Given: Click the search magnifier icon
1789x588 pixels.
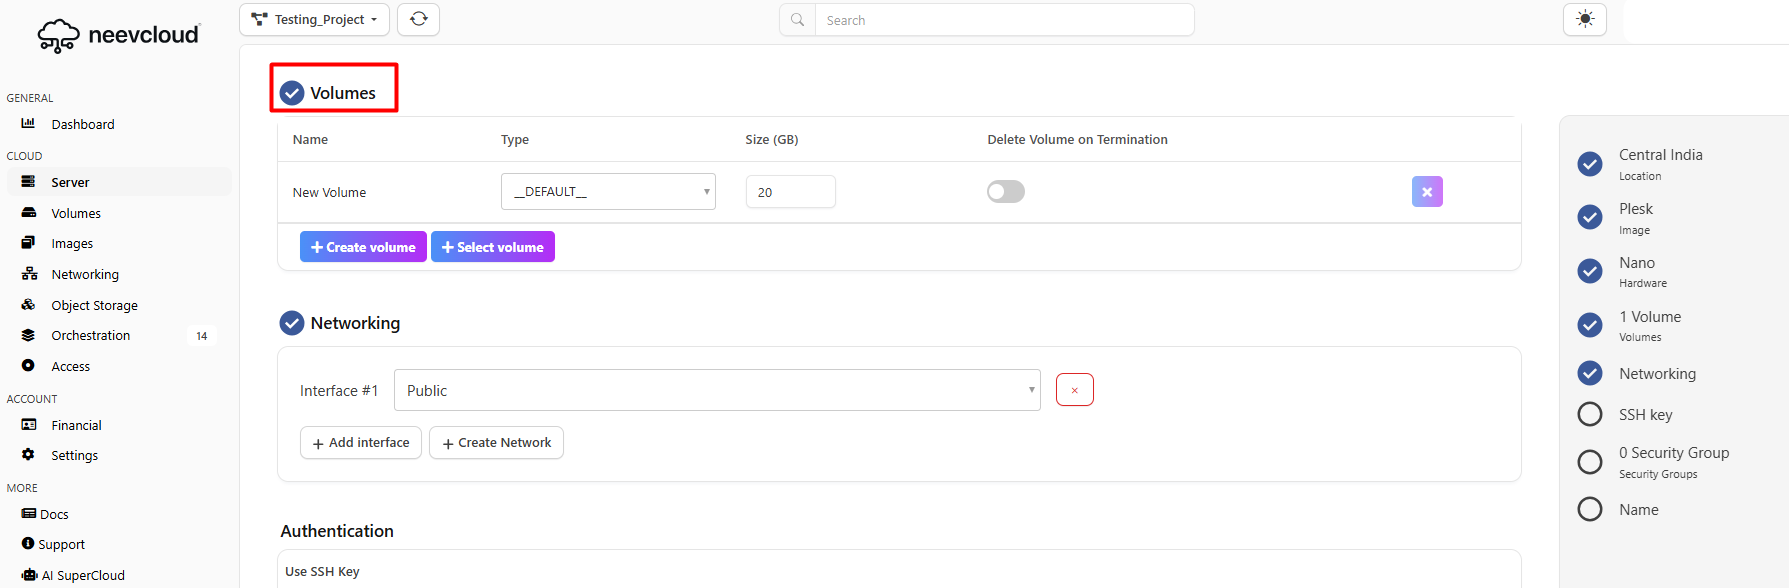Looking at the screenshot, I should [x=797, y=20].
